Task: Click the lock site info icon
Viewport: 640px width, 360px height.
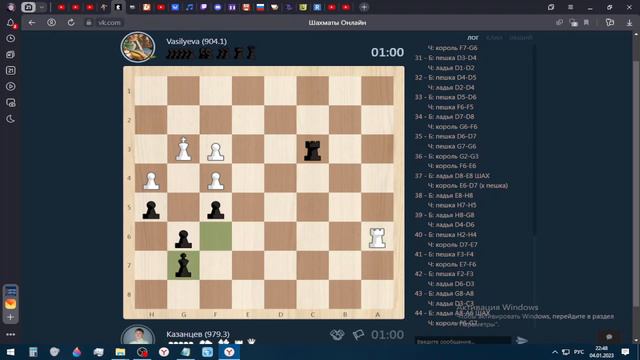Action: [89, 22]
